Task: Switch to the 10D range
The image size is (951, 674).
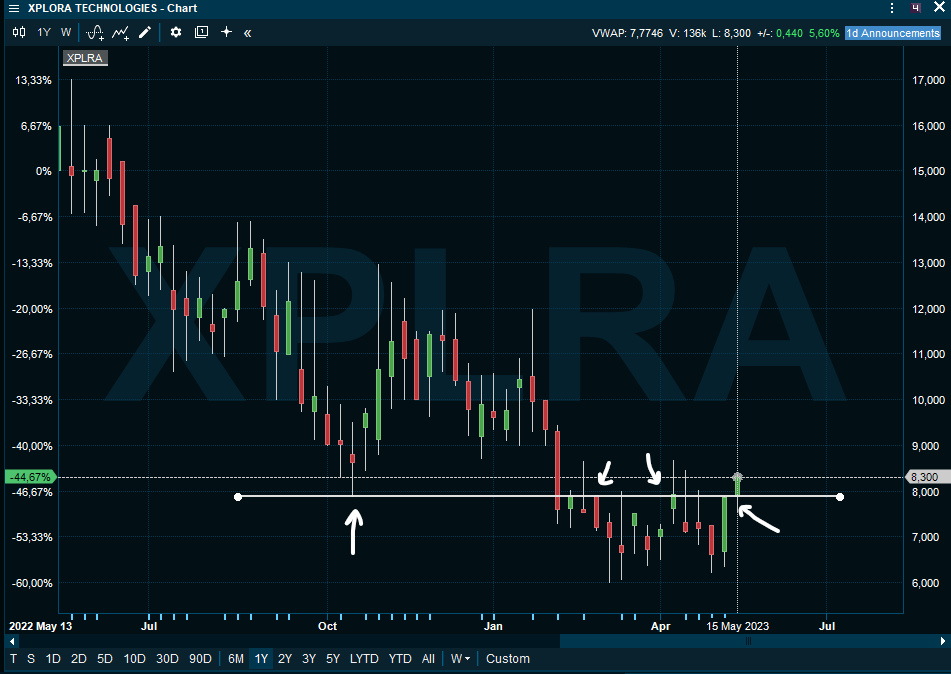Action: (x=134, y=659)
